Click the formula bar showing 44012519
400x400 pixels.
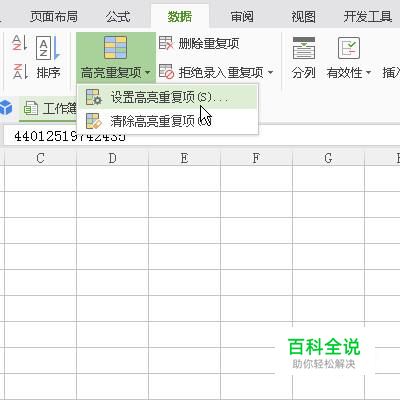202,136
